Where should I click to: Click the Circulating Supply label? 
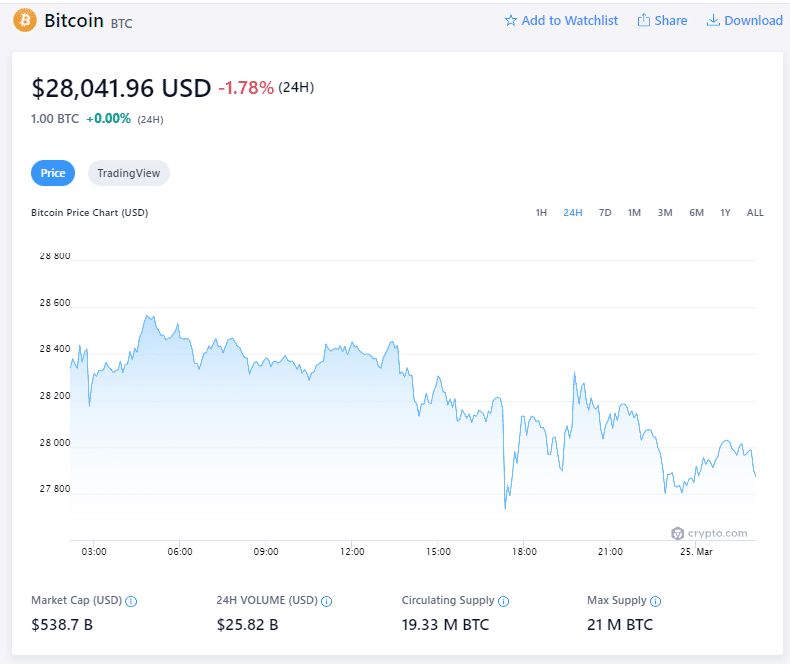(448, 601)
